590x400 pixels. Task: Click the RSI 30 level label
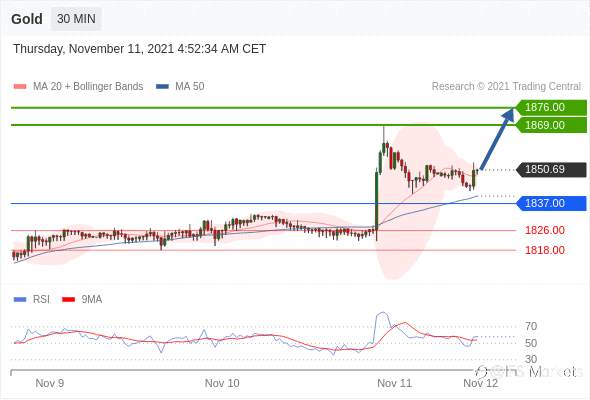pyautogui.click(x=531, y=359)
